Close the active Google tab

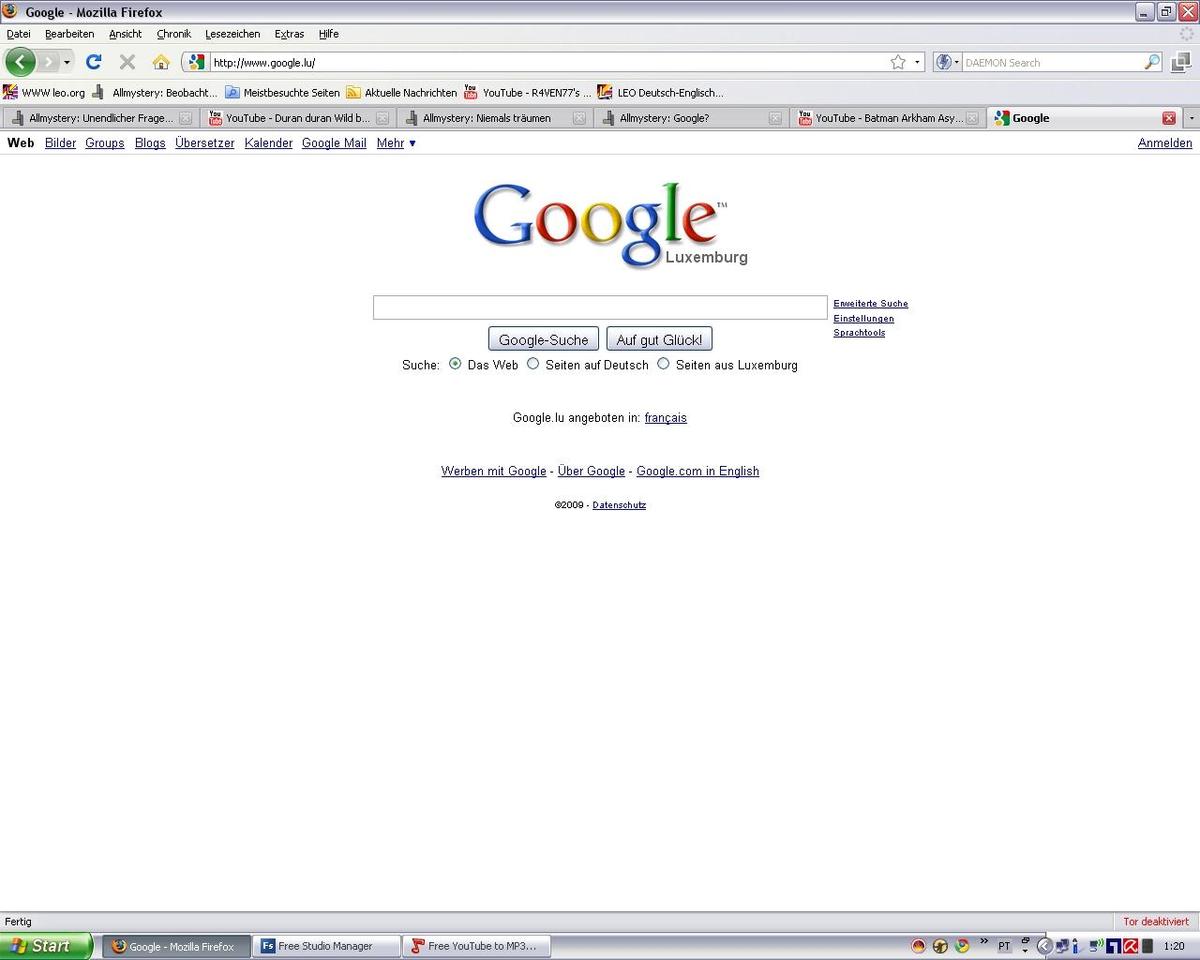tap(1169, 118)
